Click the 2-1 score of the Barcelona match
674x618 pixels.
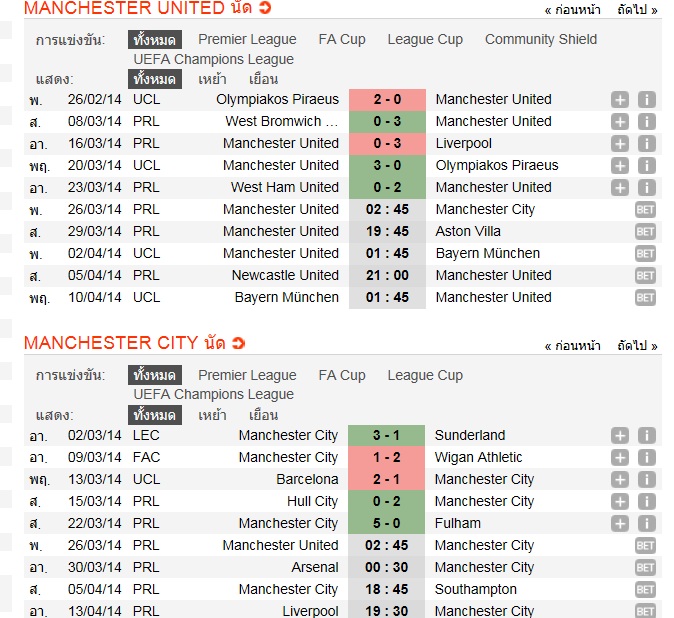point(386,479)
